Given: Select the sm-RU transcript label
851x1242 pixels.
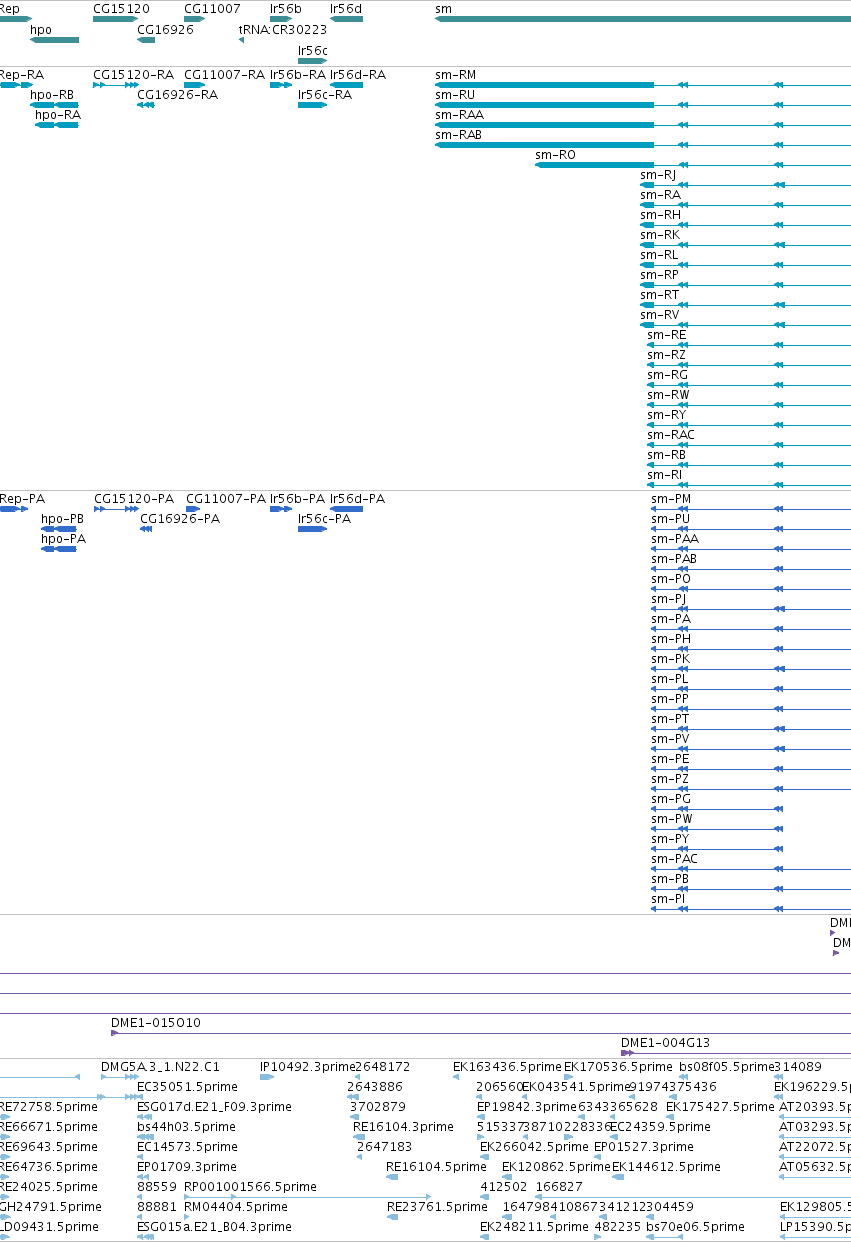Looking at the screenshot, I should point(455,95).
